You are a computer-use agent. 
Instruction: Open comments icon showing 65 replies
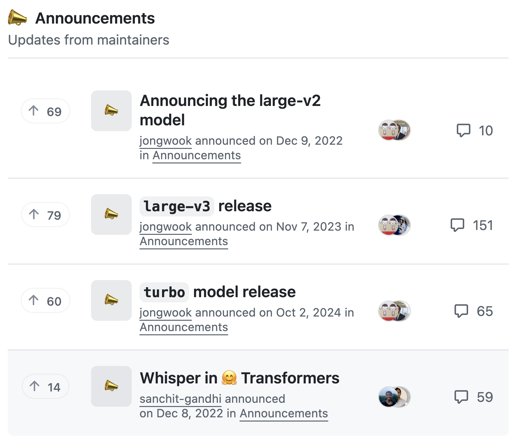(x=461, y=311)
